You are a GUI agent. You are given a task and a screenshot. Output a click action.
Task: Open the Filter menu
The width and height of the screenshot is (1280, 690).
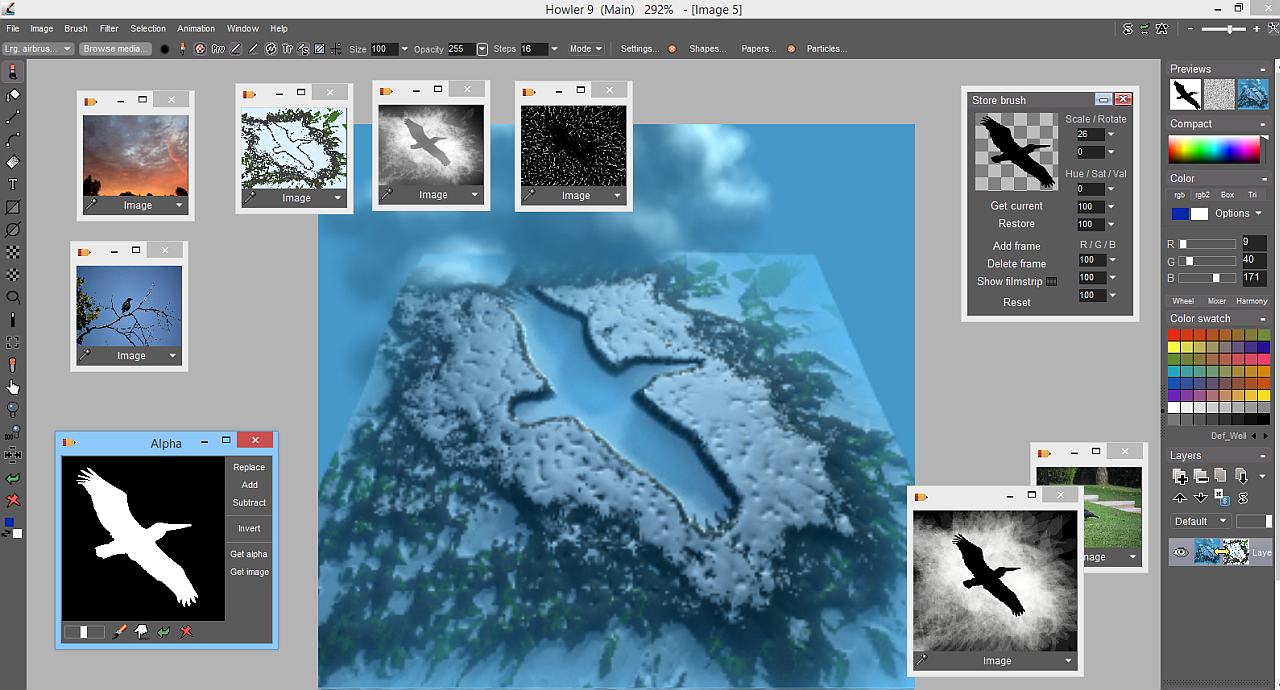(109, 28)
